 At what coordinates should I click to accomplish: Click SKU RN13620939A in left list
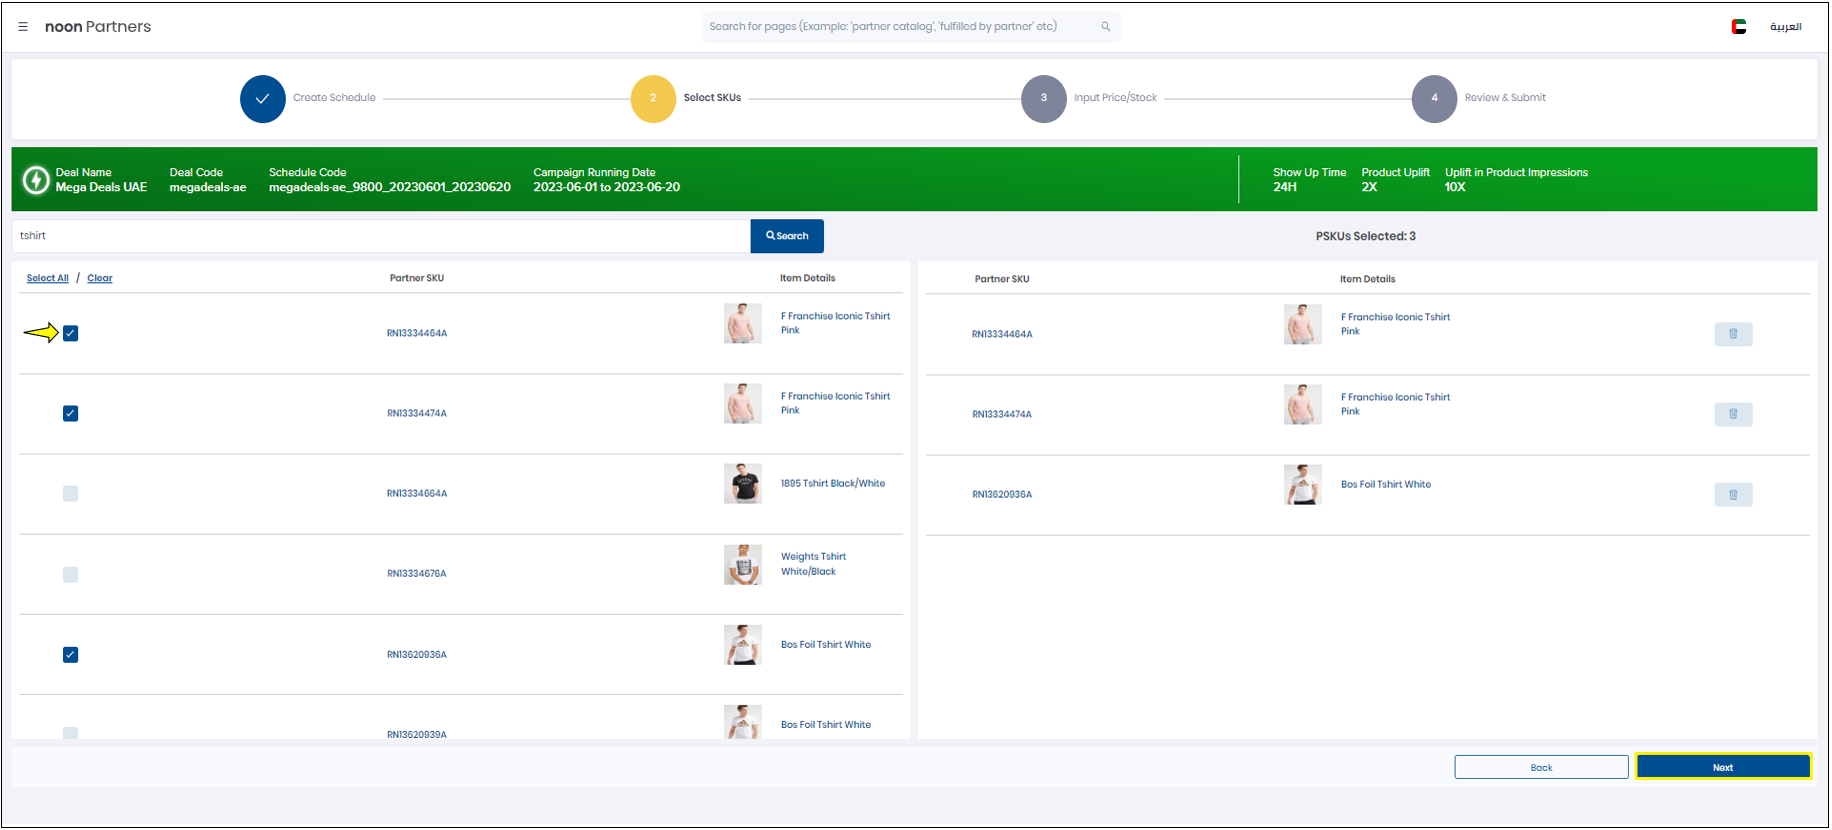[x=417, y=735]
